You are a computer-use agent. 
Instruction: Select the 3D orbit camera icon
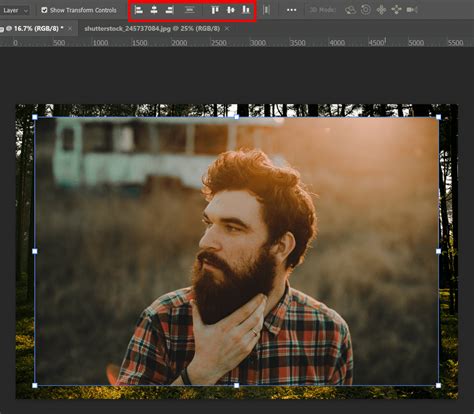350,10
